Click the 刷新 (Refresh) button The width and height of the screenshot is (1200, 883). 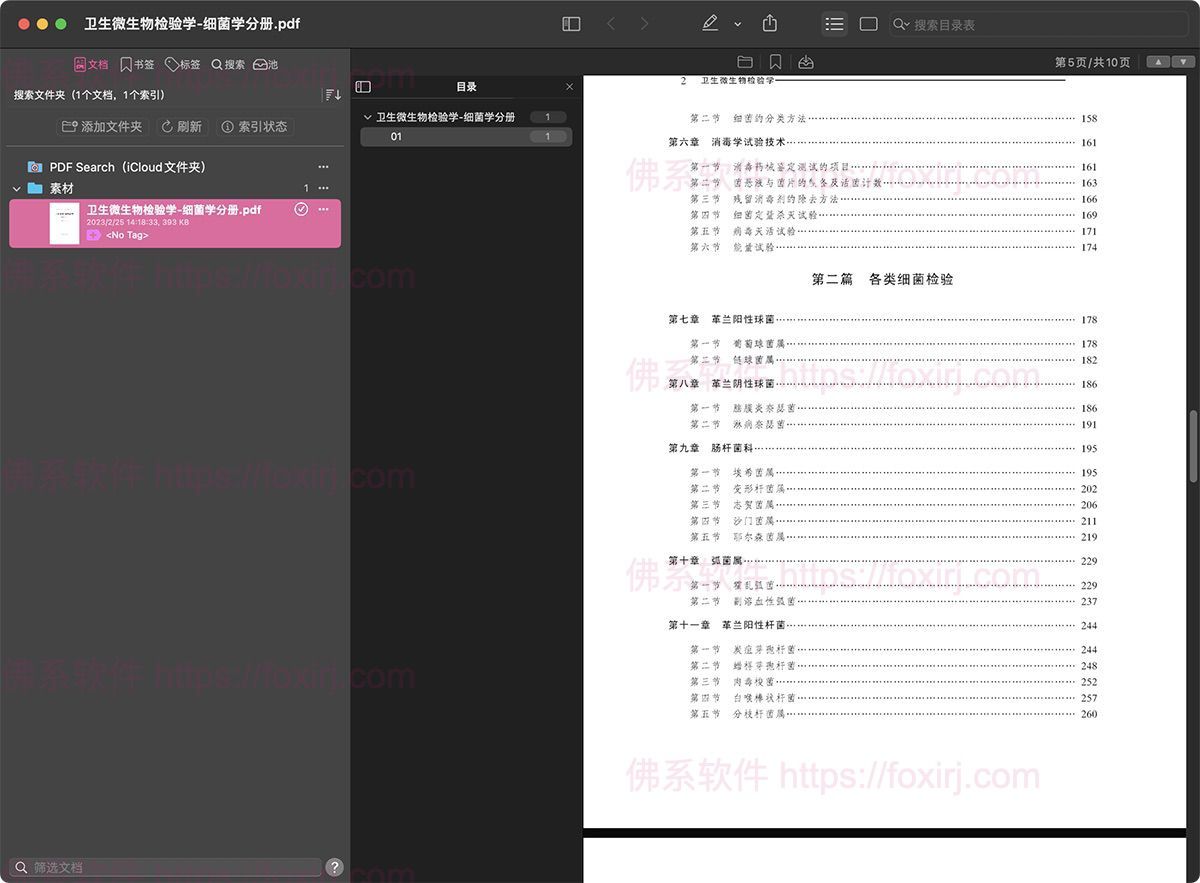click(182, 126)
